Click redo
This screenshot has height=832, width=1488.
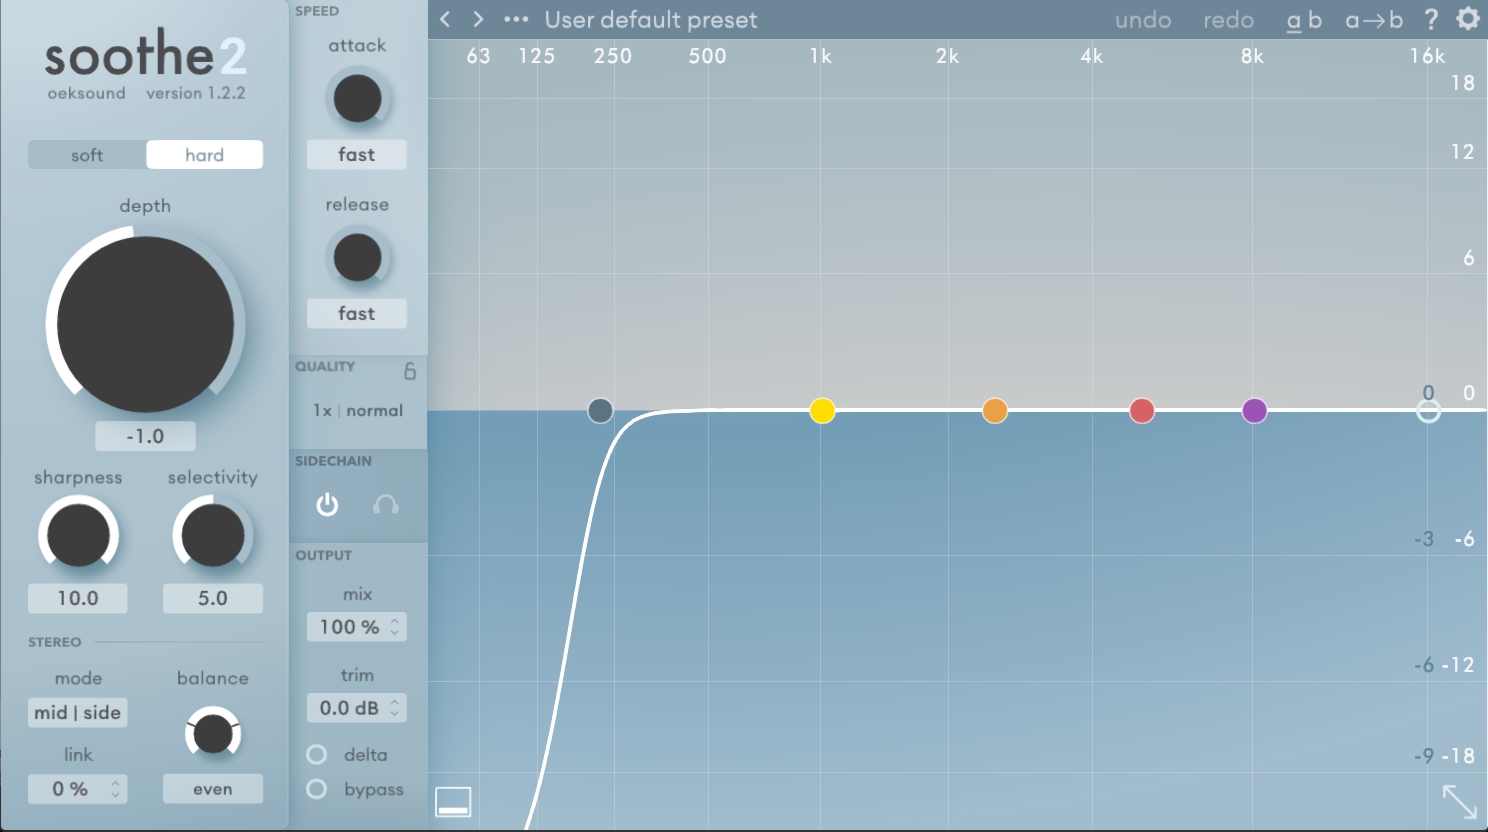1228,20
